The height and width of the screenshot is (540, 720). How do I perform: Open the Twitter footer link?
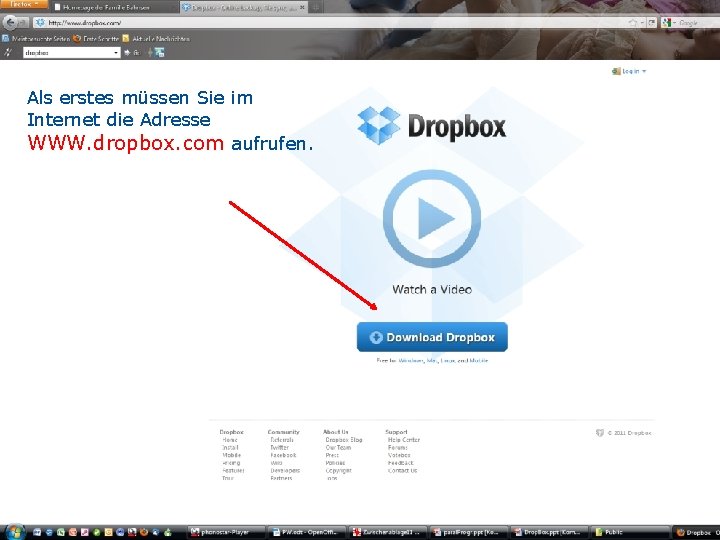coord(279,447)
